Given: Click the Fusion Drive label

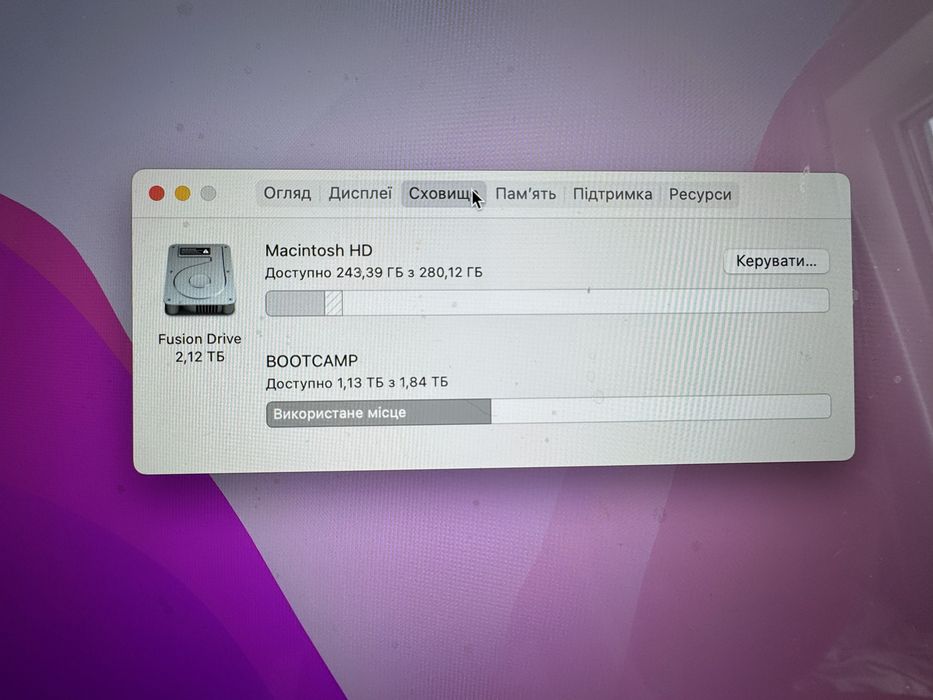Looking at the screenshot, I should (199, 339).
